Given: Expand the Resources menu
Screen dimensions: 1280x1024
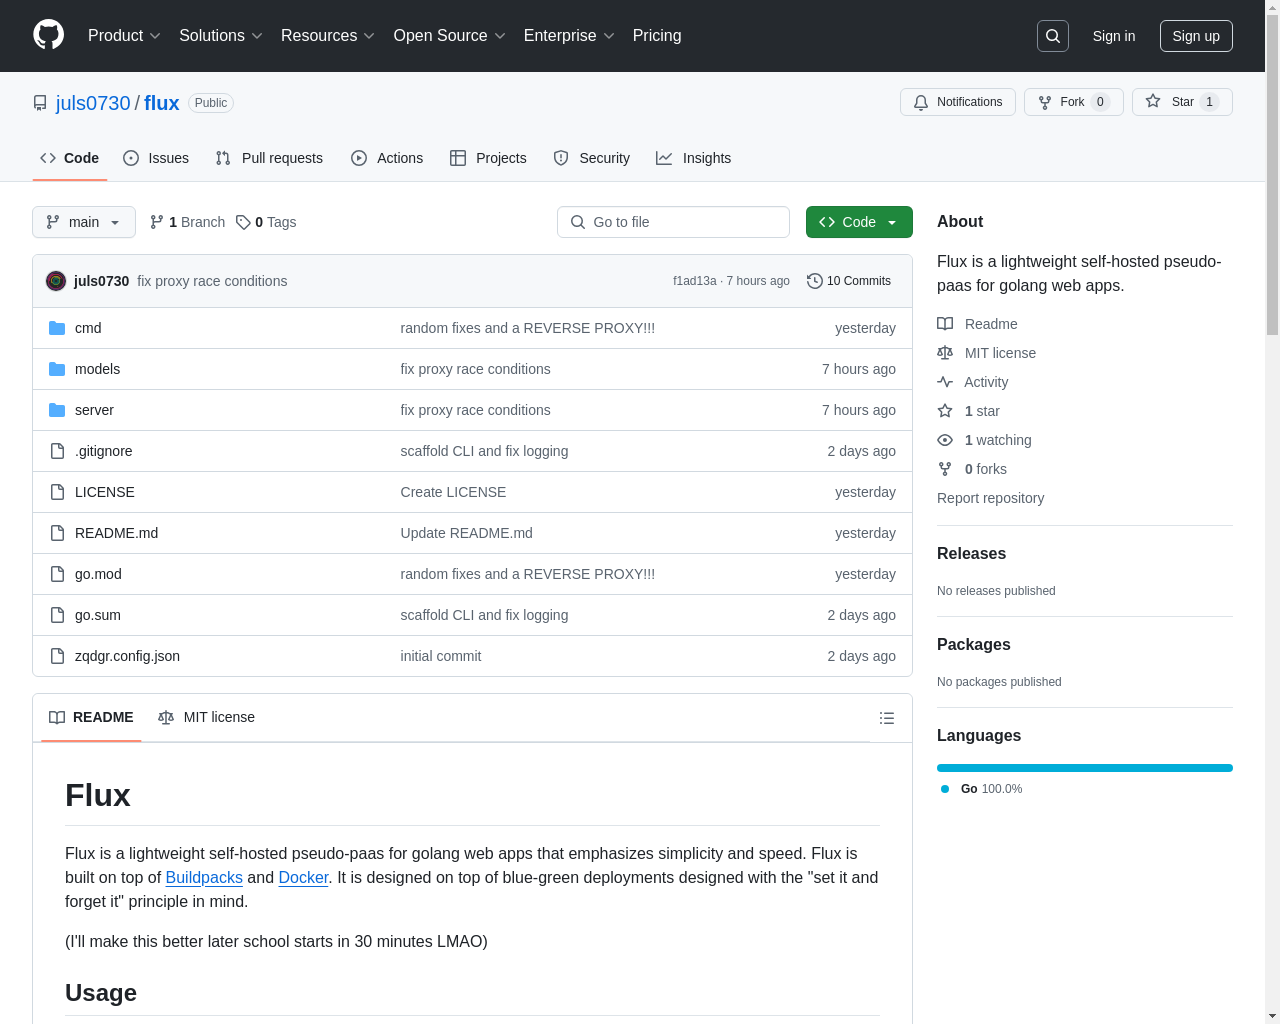Looking at the screenshot, I should click(327, 35).
